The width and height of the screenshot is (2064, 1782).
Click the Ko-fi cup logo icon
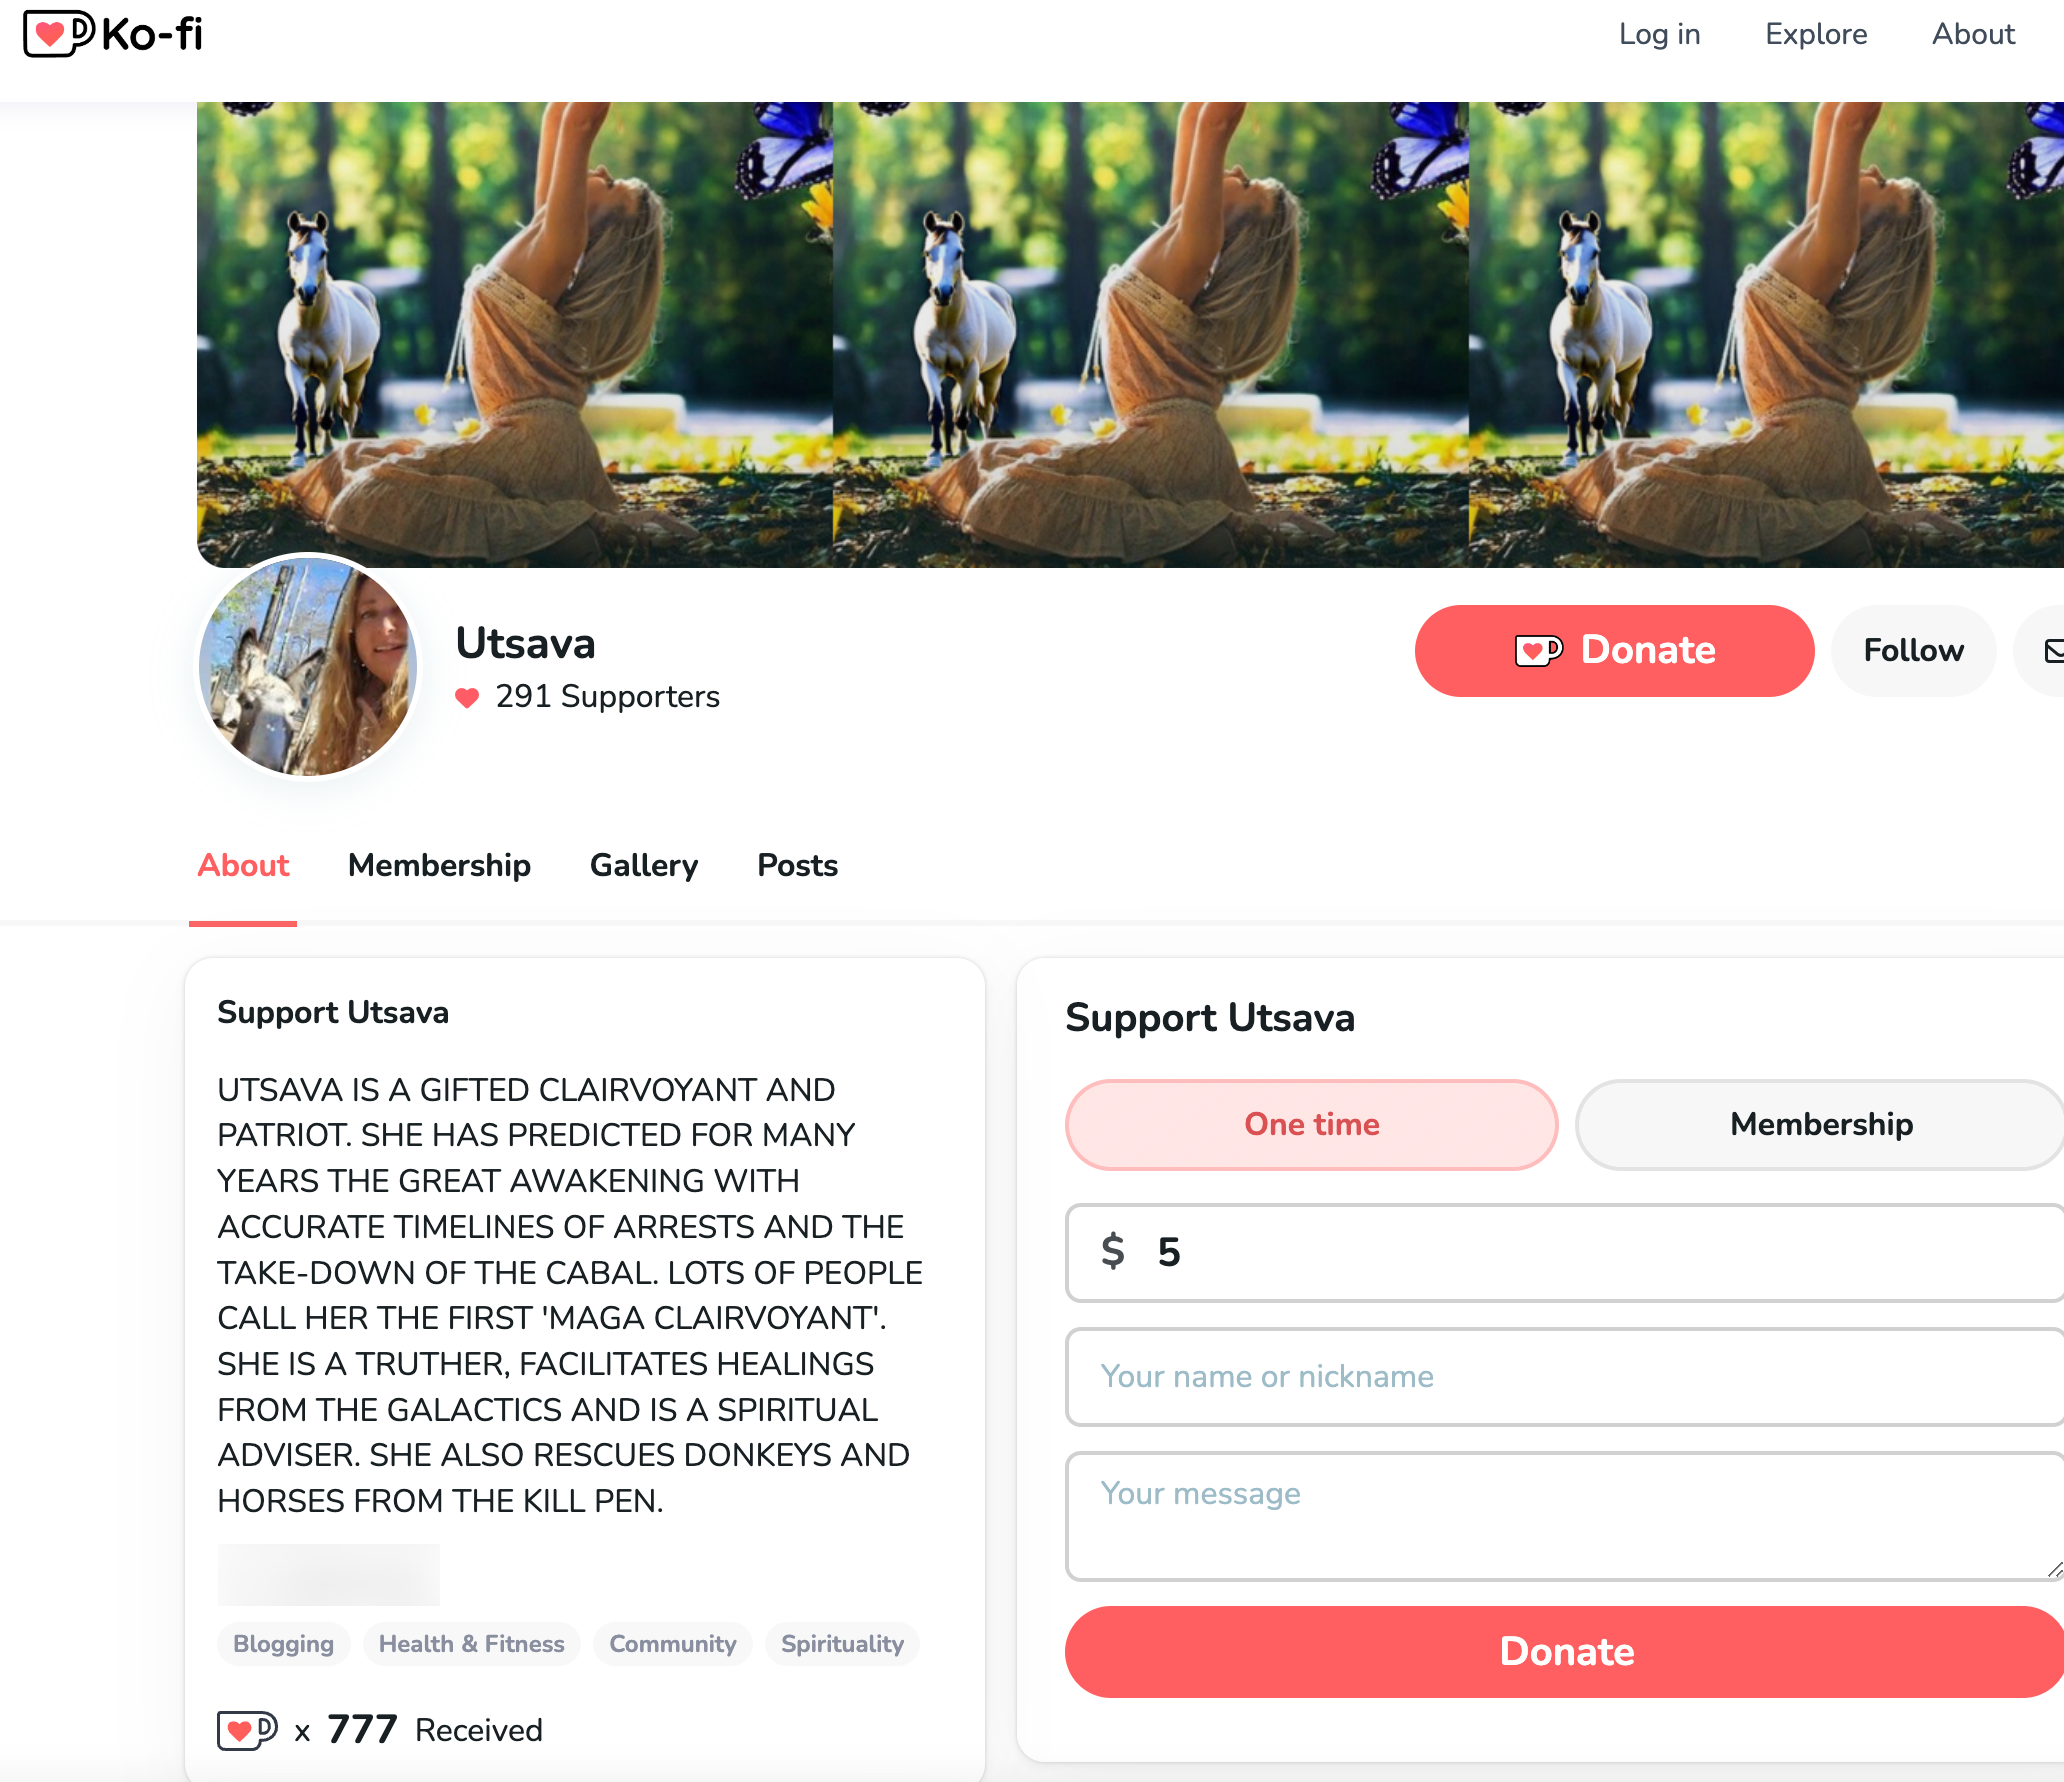coord(59,34)
